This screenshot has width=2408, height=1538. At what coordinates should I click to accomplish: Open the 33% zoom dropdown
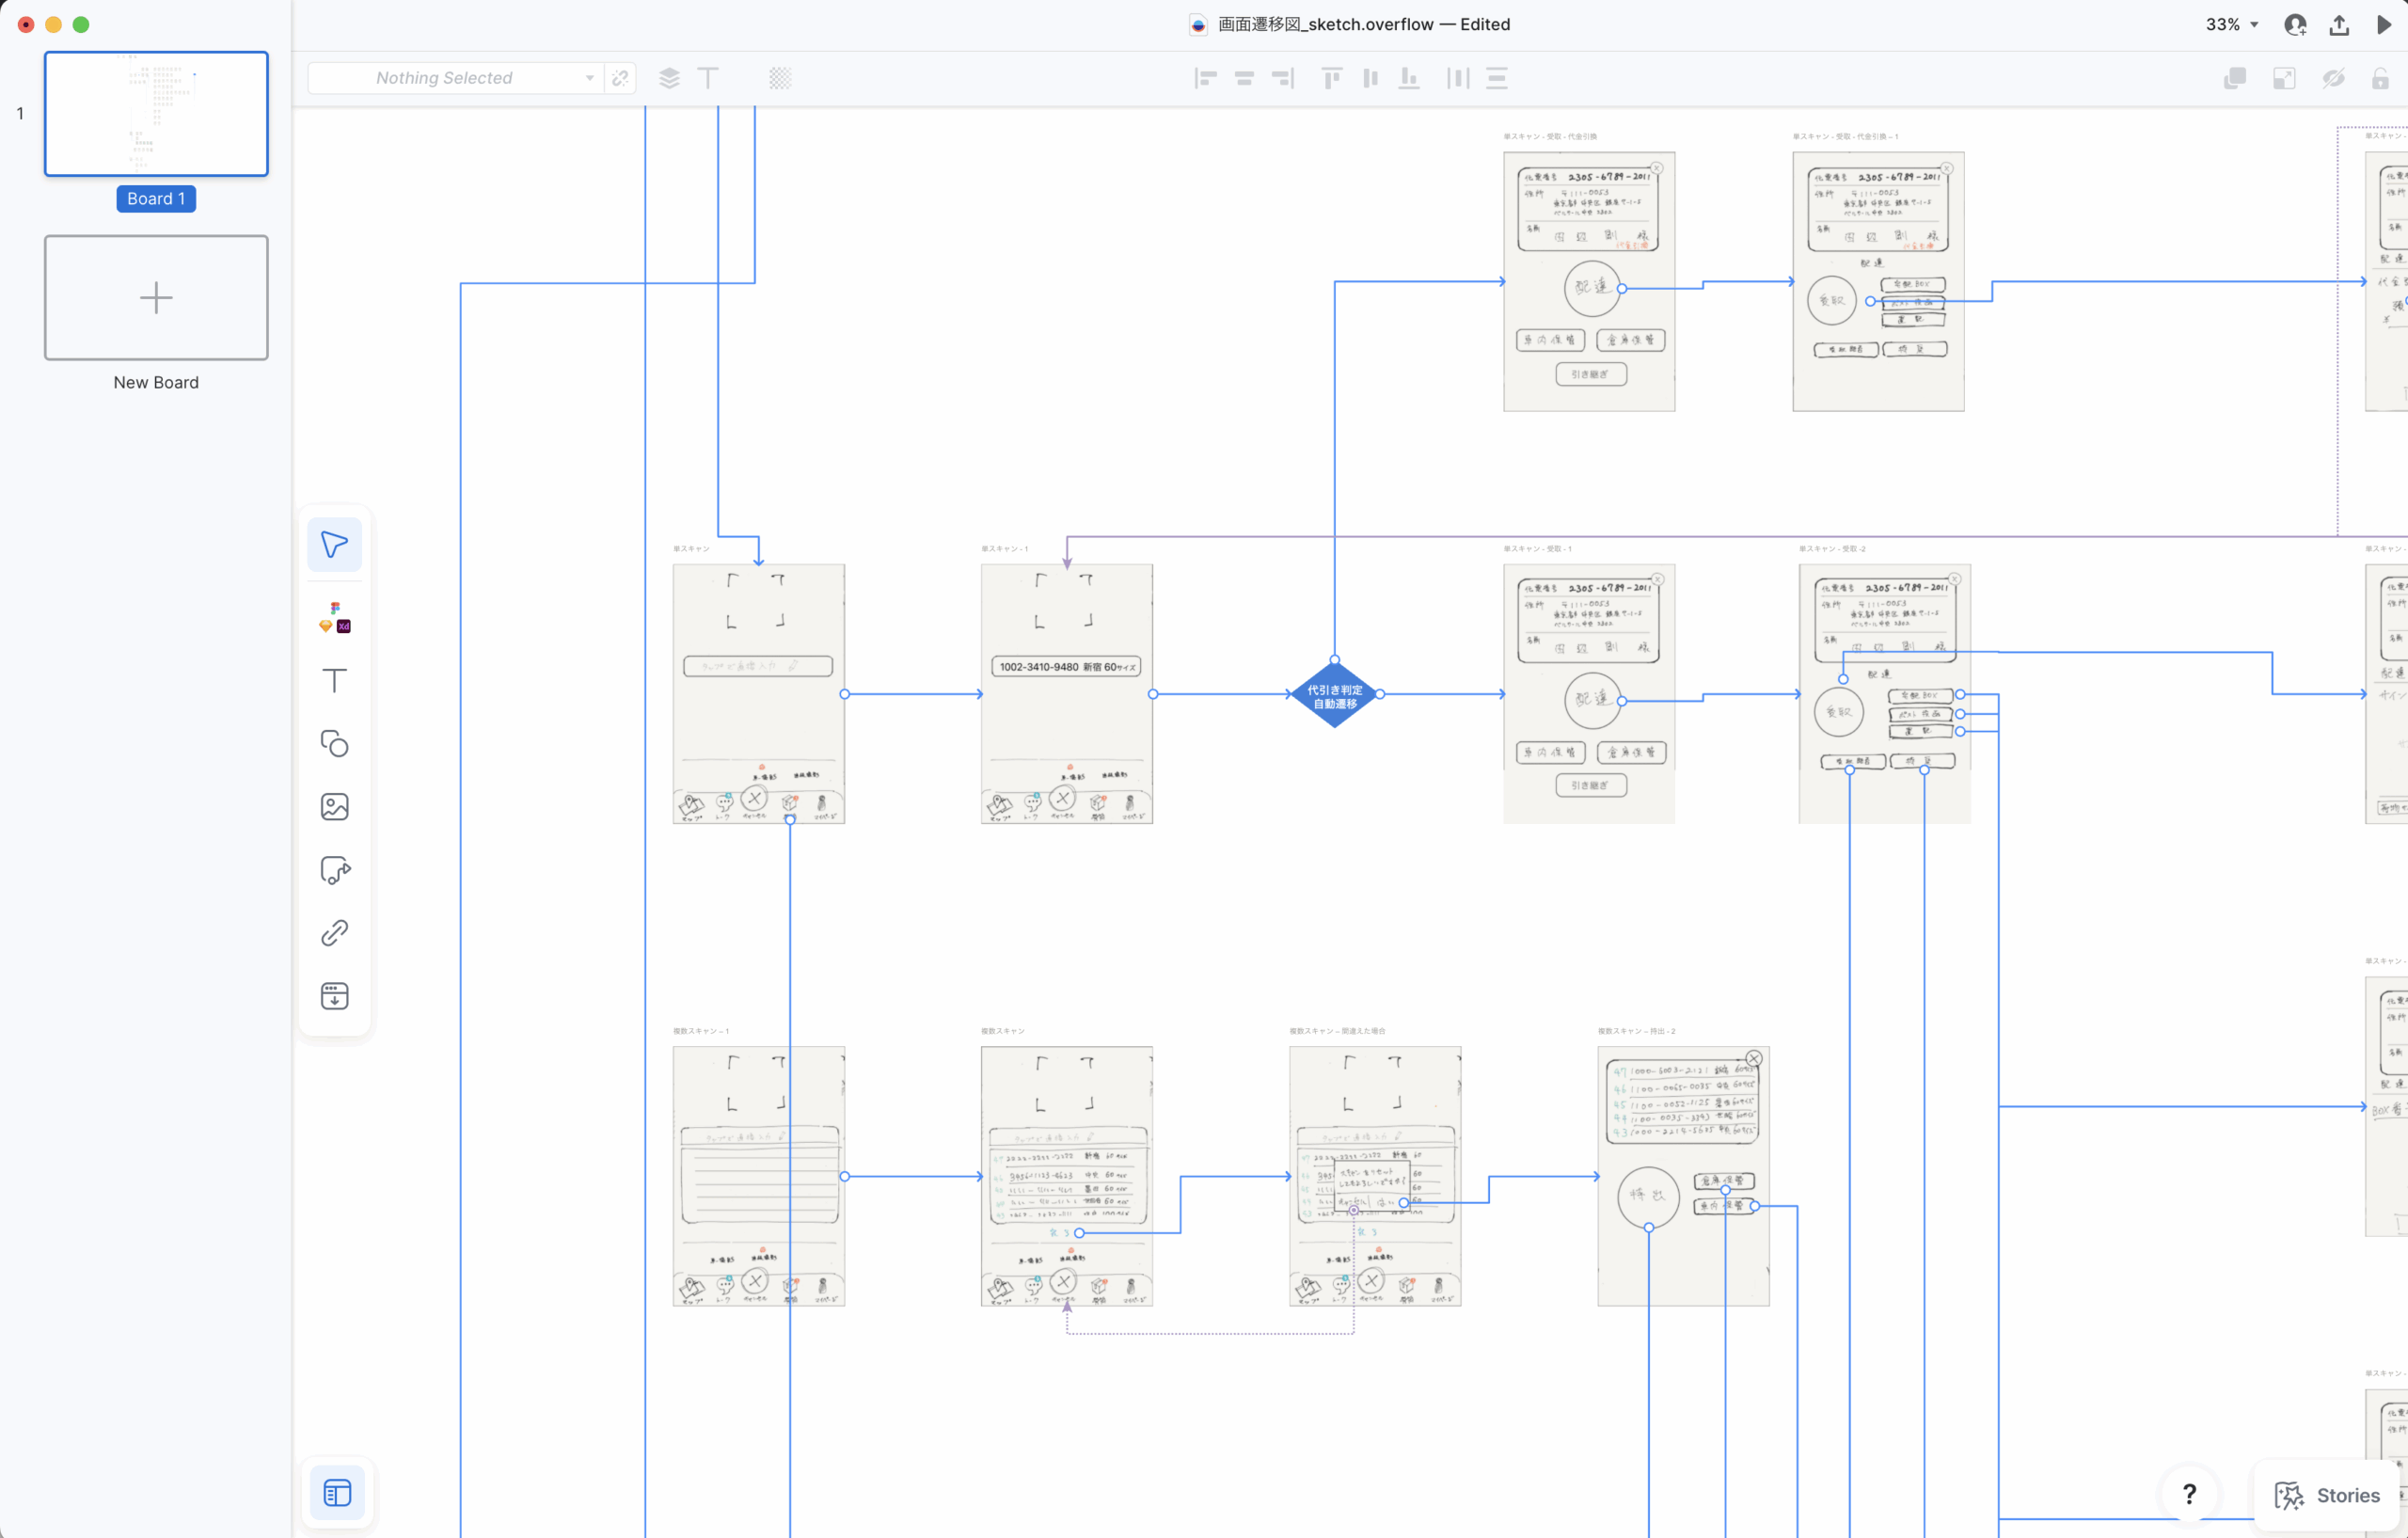(x=2232, y=24)
